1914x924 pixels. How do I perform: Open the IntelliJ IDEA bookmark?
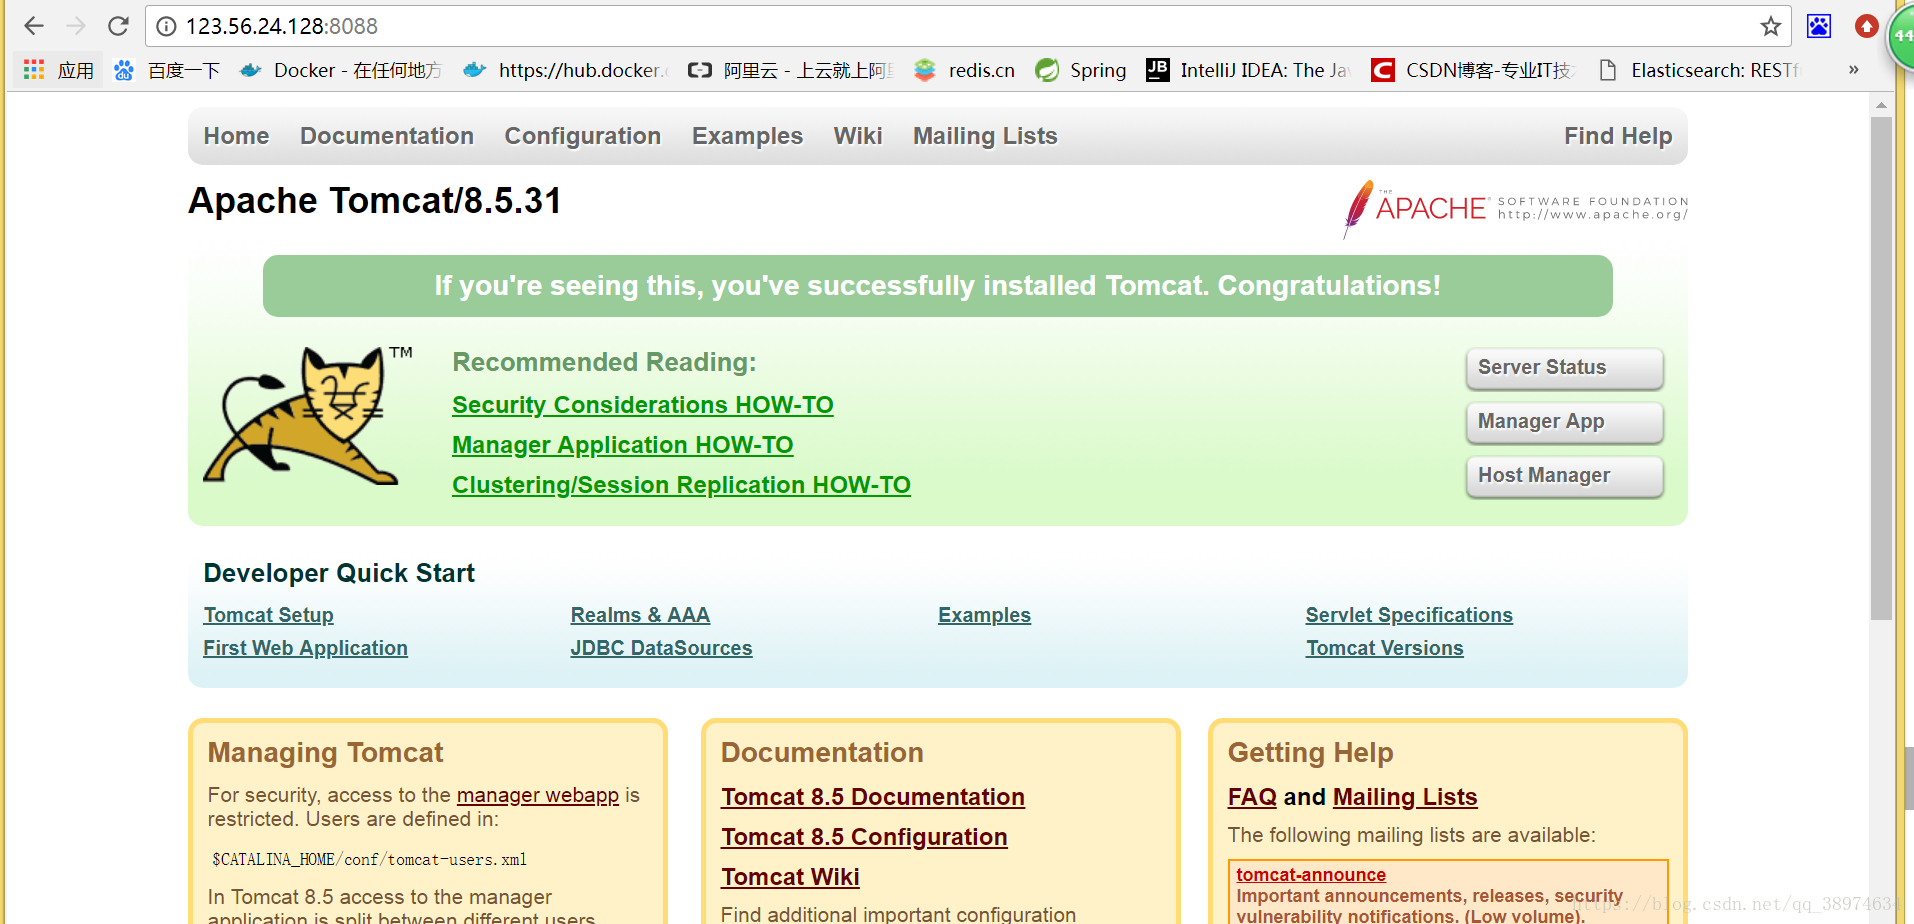tap(1249, 70)
